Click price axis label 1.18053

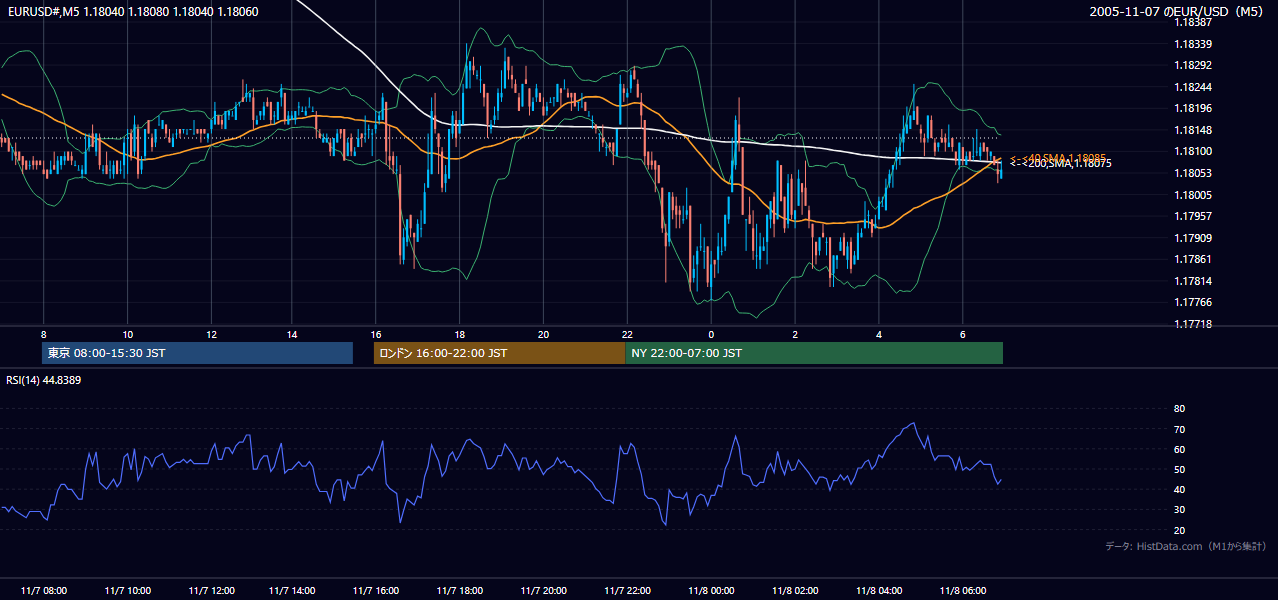click(1193, 173)
